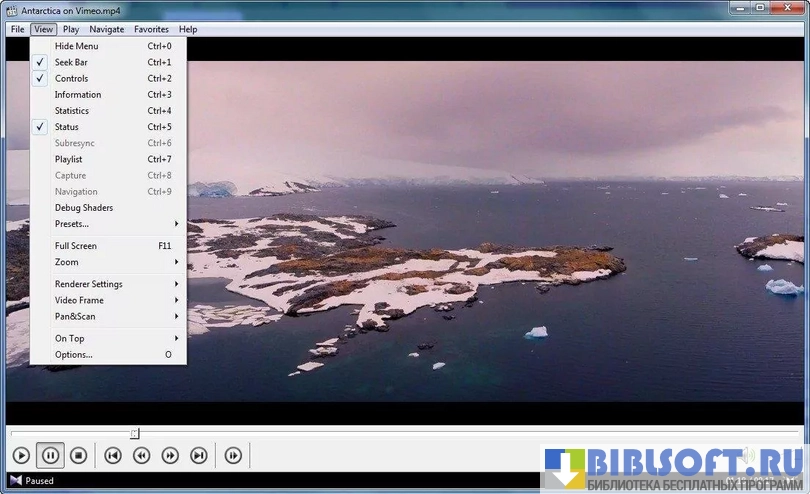Choose Full Screen from the menu
Viewport: 810px width, 494px height.
tap(76, 246)
